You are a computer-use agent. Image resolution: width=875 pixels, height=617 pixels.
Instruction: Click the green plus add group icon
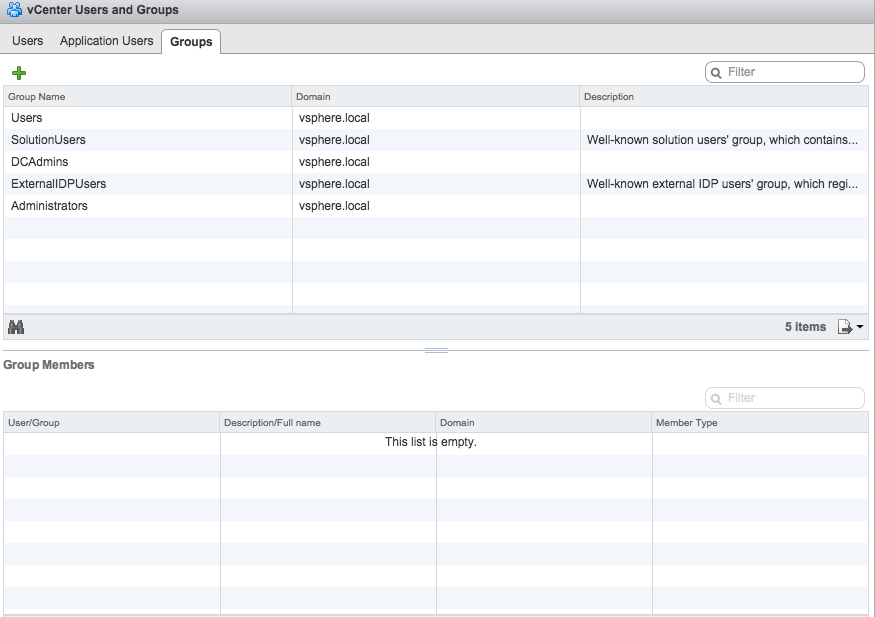19,73
